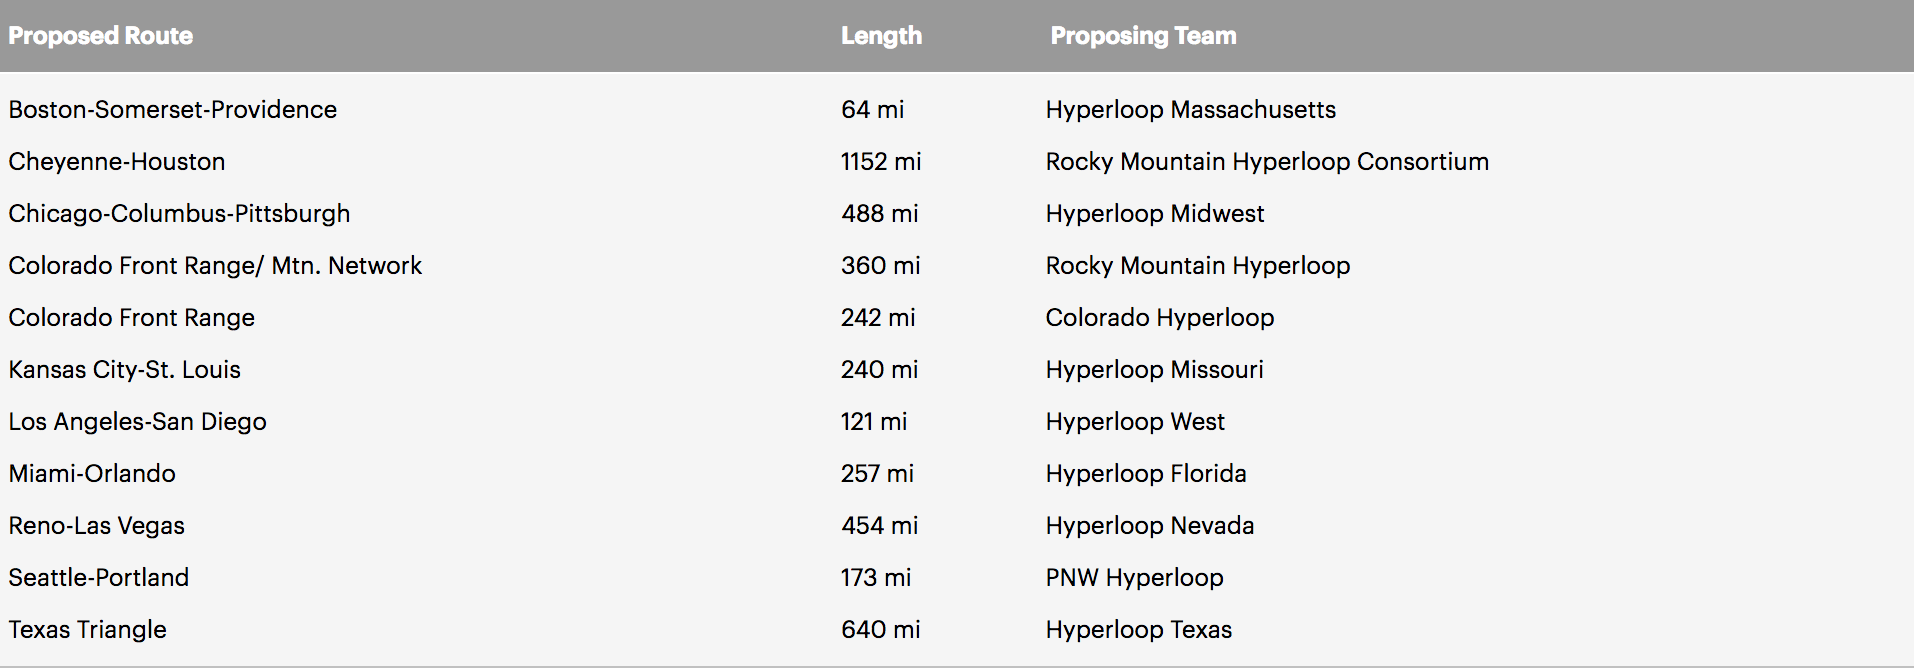Click the 1152 mi length value
Screen dimensions: 1914x668
880,161
